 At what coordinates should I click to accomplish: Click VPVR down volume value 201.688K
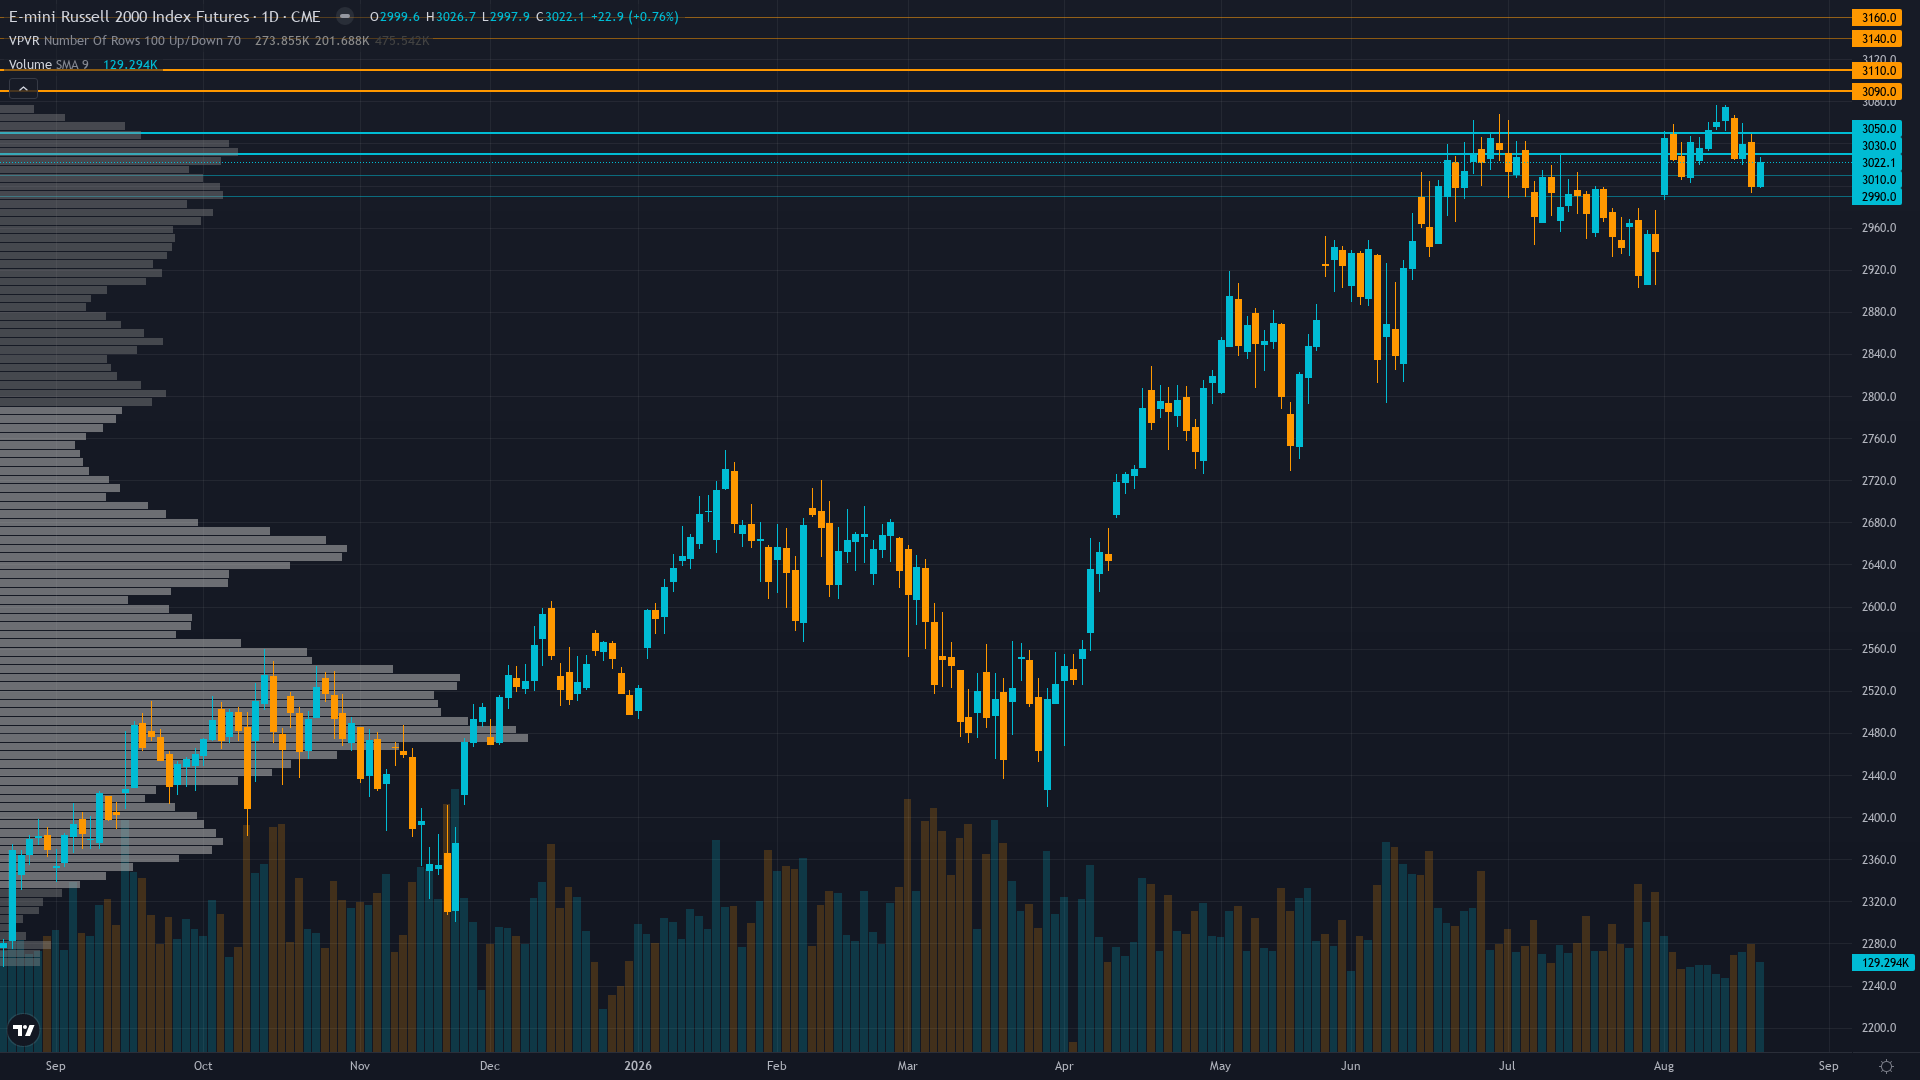342,41
